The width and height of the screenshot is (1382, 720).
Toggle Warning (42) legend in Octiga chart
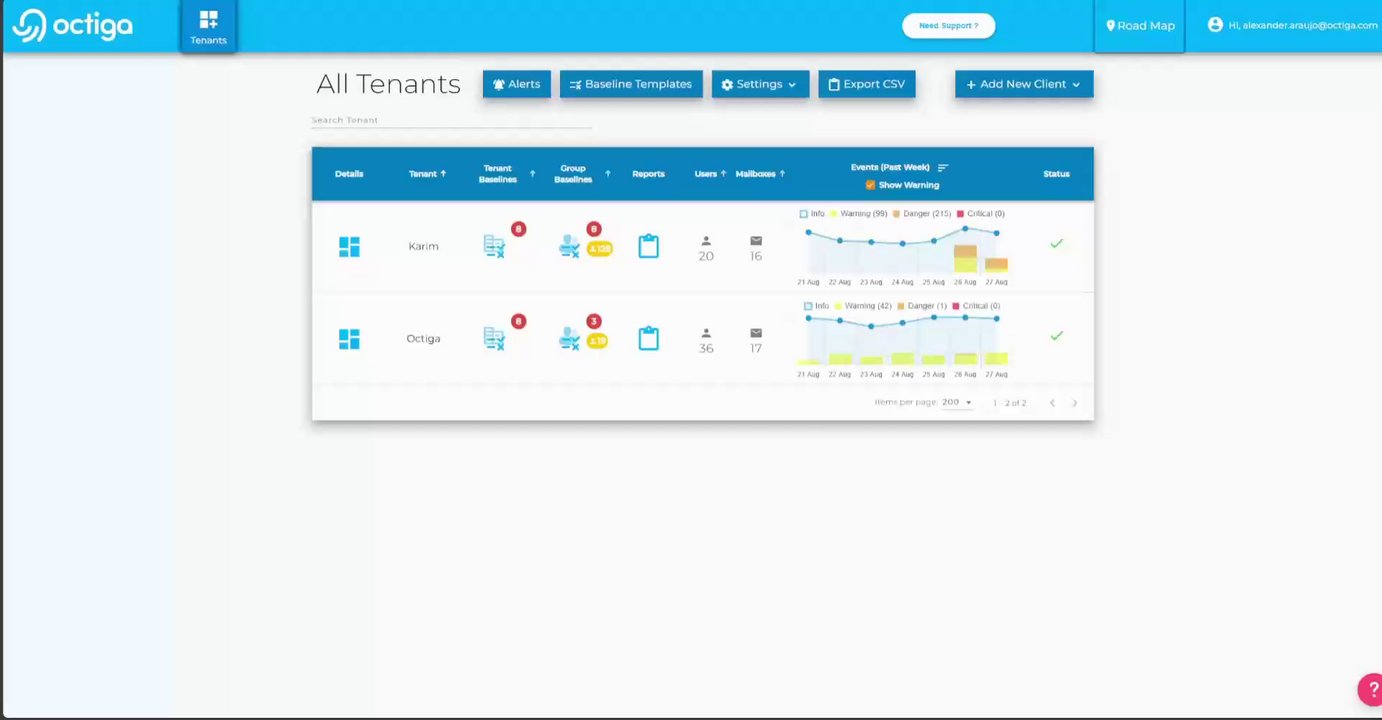pos(863,306)
